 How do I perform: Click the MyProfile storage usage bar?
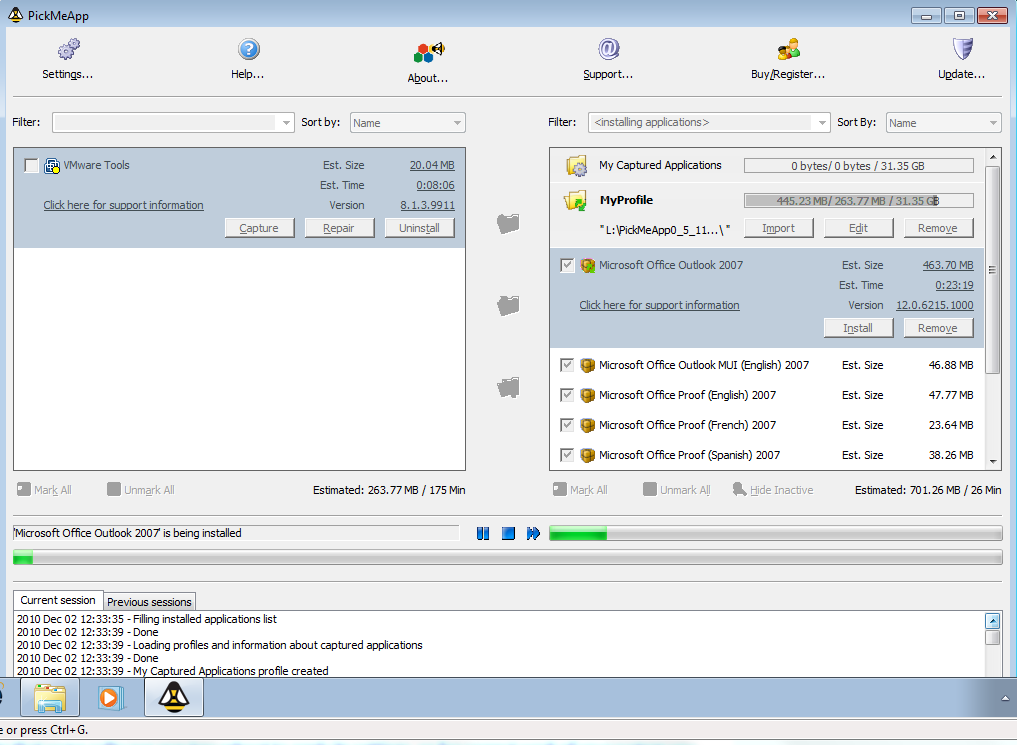pyautogui.click(x=859, y=201)
